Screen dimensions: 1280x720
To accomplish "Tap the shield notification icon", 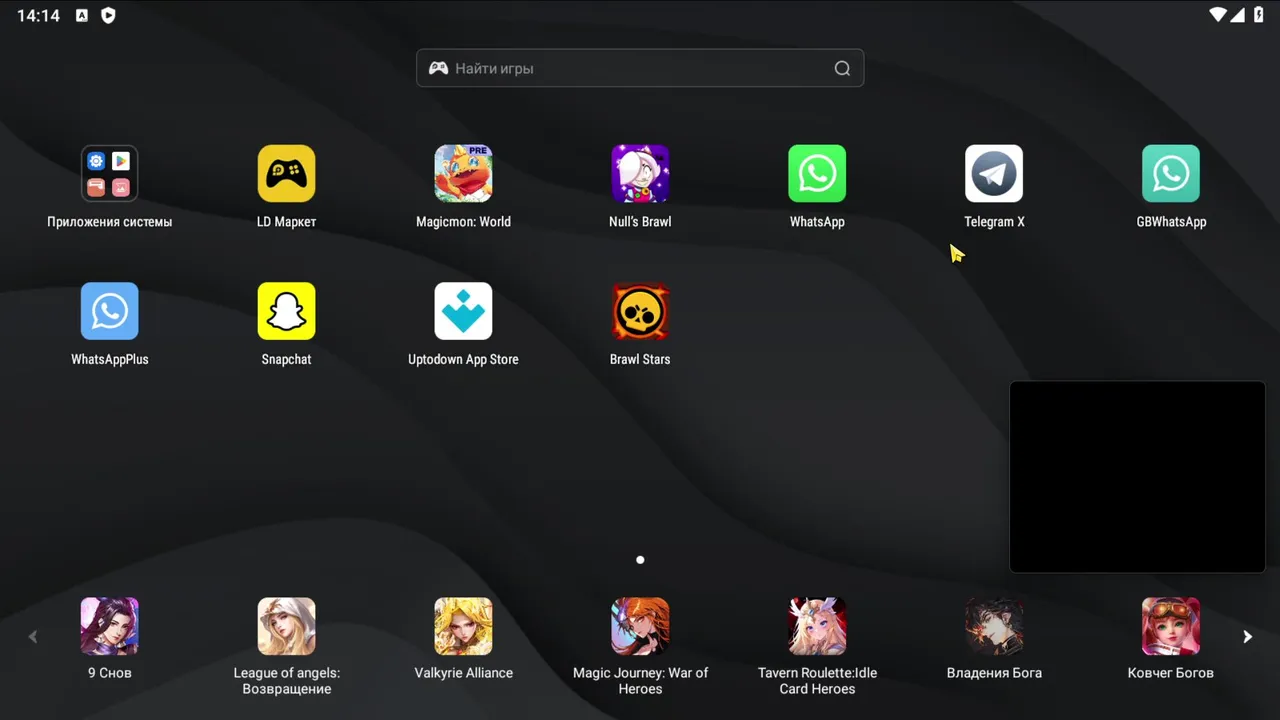I will click(x=108, y=15).
